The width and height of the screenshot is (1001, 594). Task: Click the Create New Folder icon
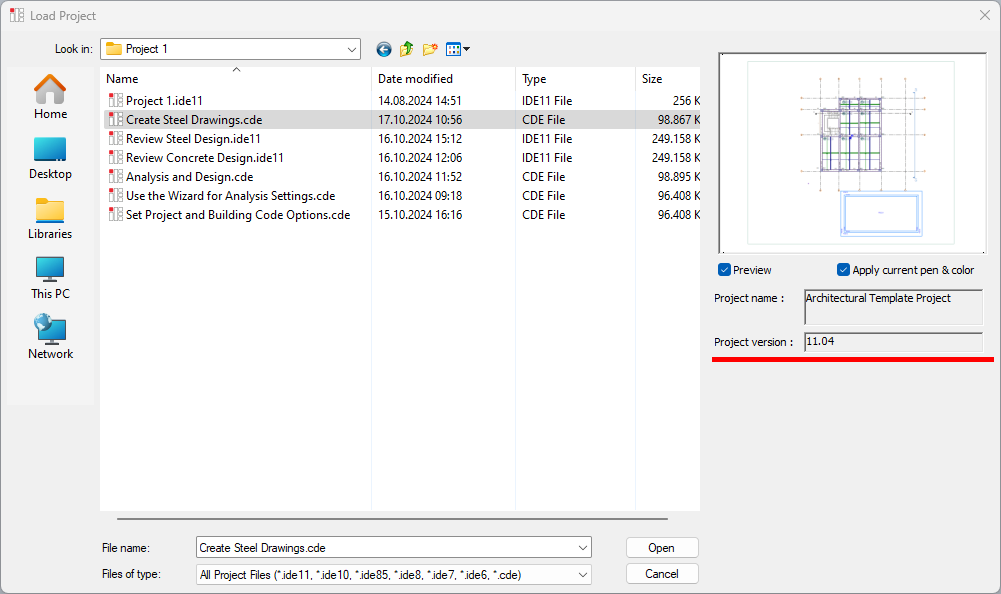(430, 49)
